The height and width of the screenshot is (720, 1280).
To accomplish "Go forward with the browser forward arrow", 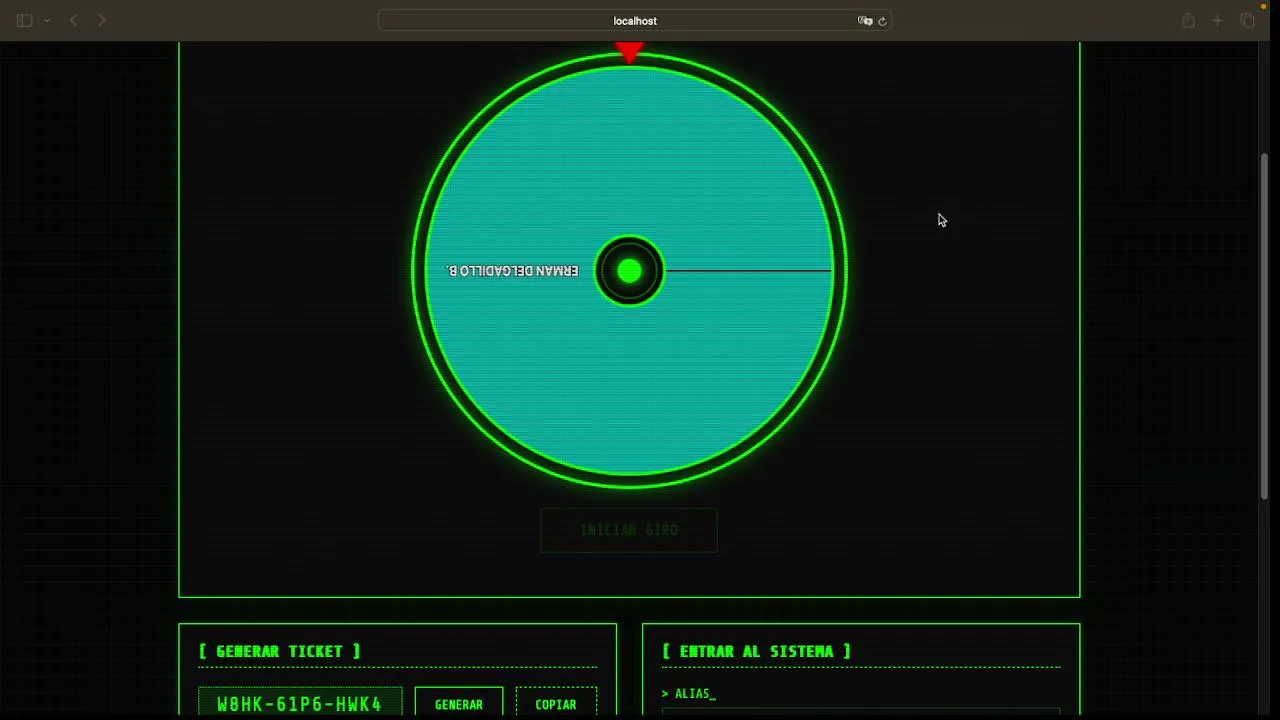I will 101,20.
